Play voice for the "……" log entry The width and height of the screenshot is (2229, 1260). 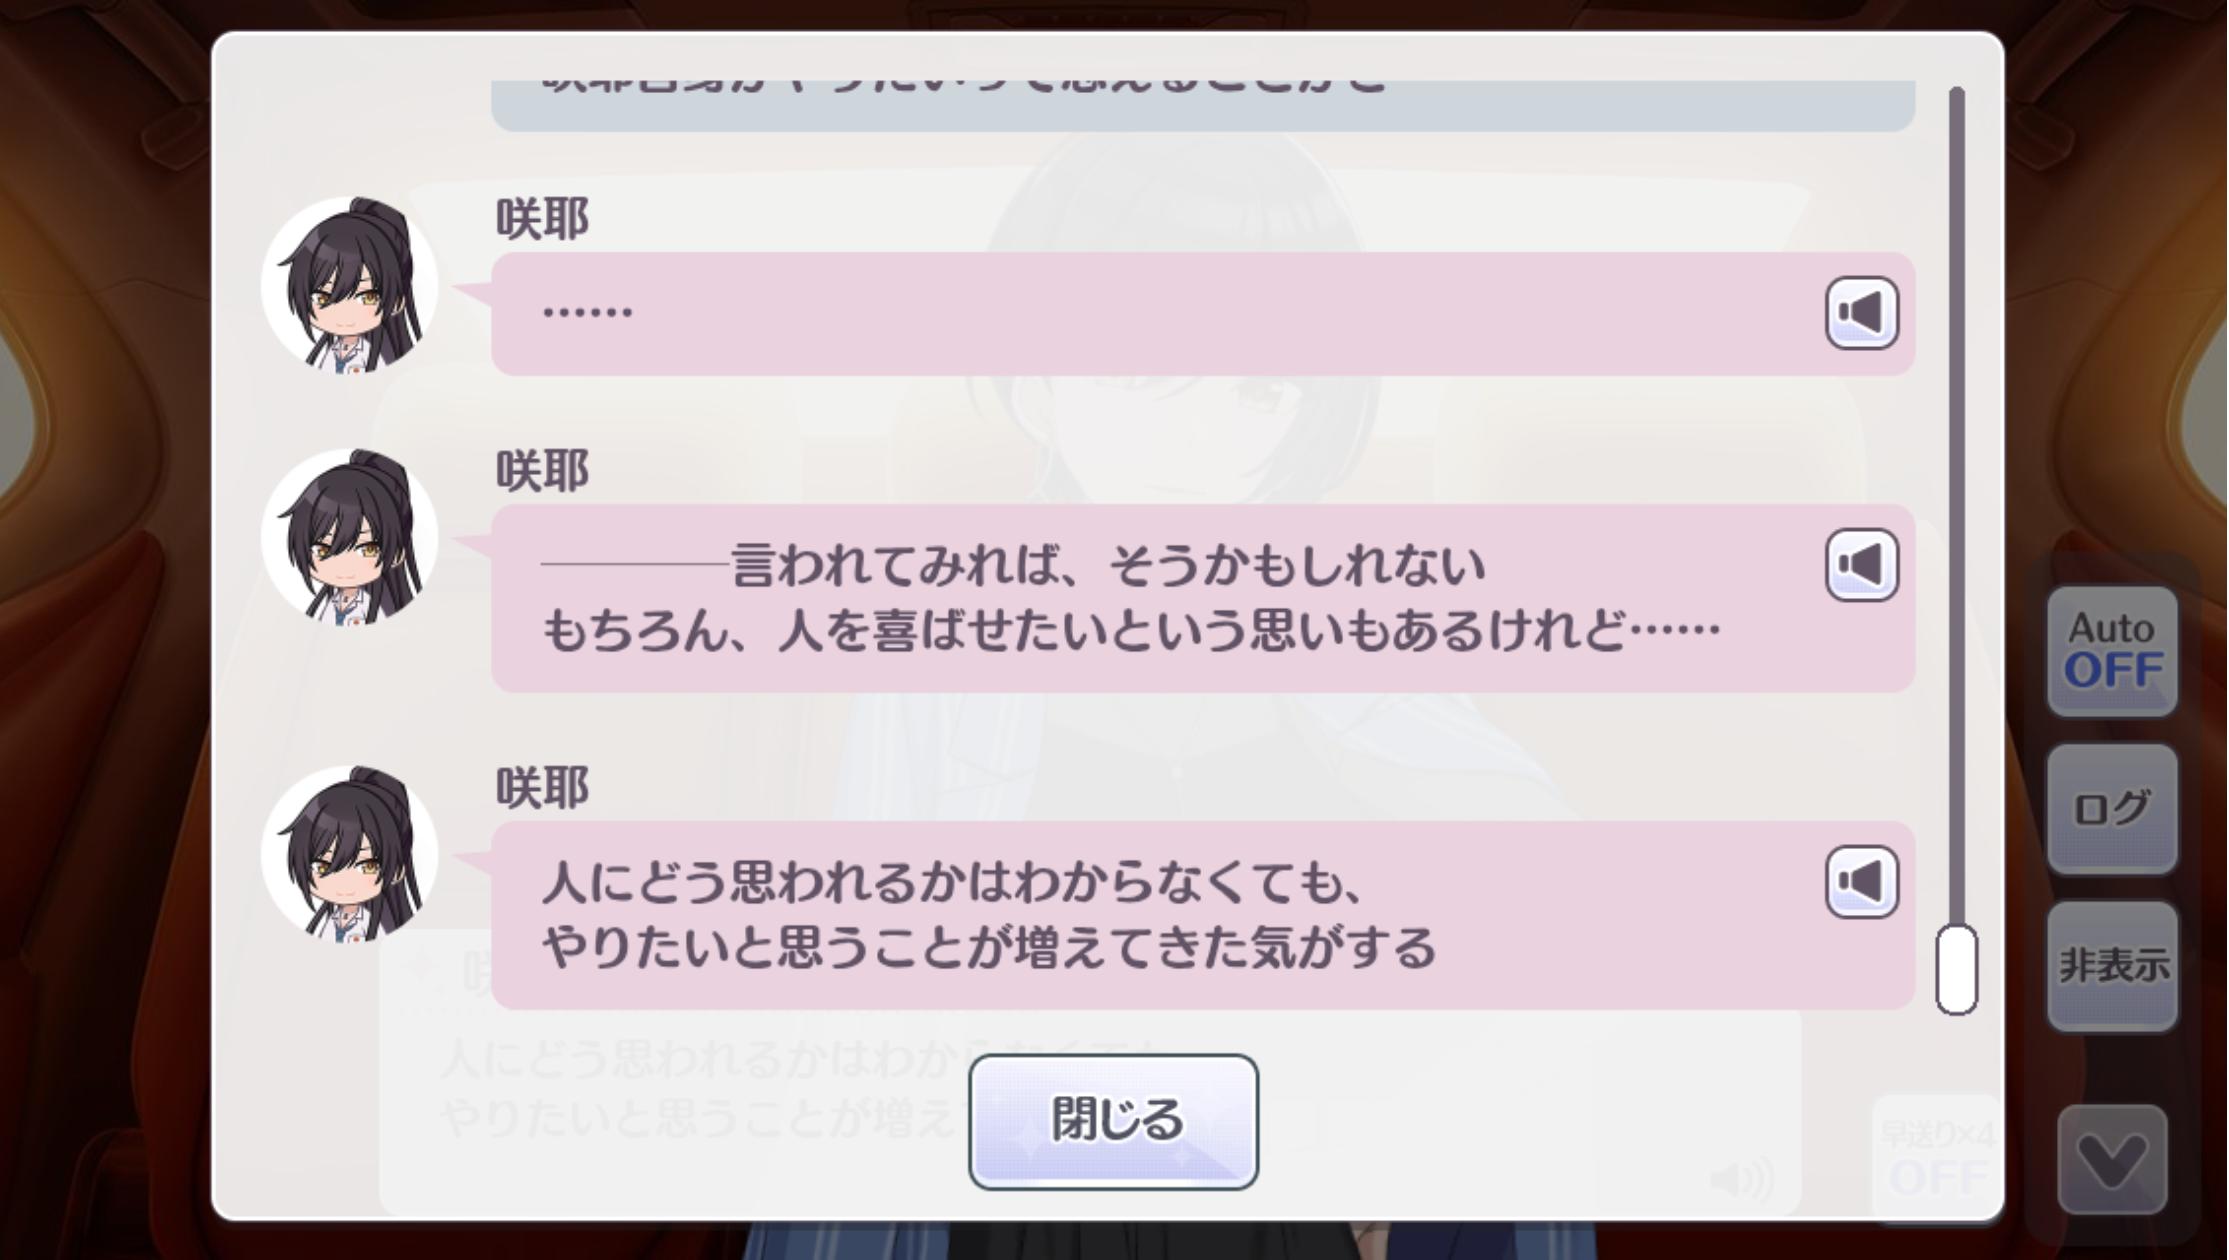tap(1861, 313)
